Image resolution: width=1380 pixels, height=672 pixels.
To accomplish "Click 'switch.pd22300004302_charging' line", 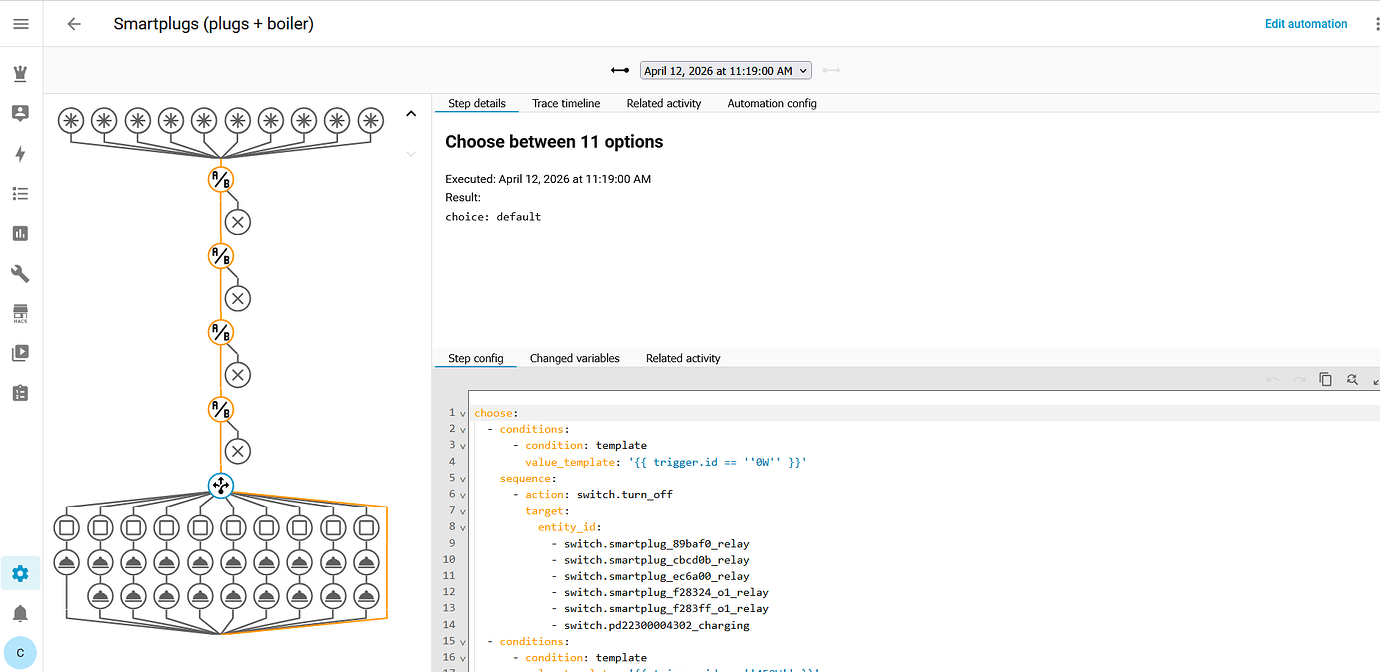I will [x=656, y=625].
